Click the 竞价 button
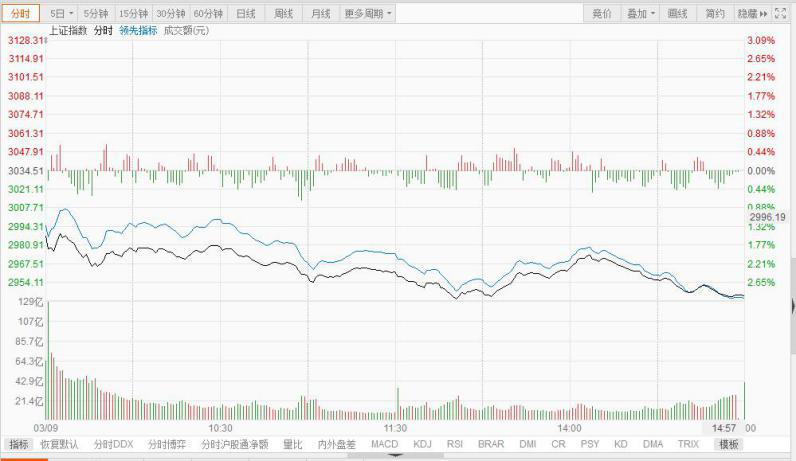This screenshot has width=796, height=461. (x=602, y=14)
